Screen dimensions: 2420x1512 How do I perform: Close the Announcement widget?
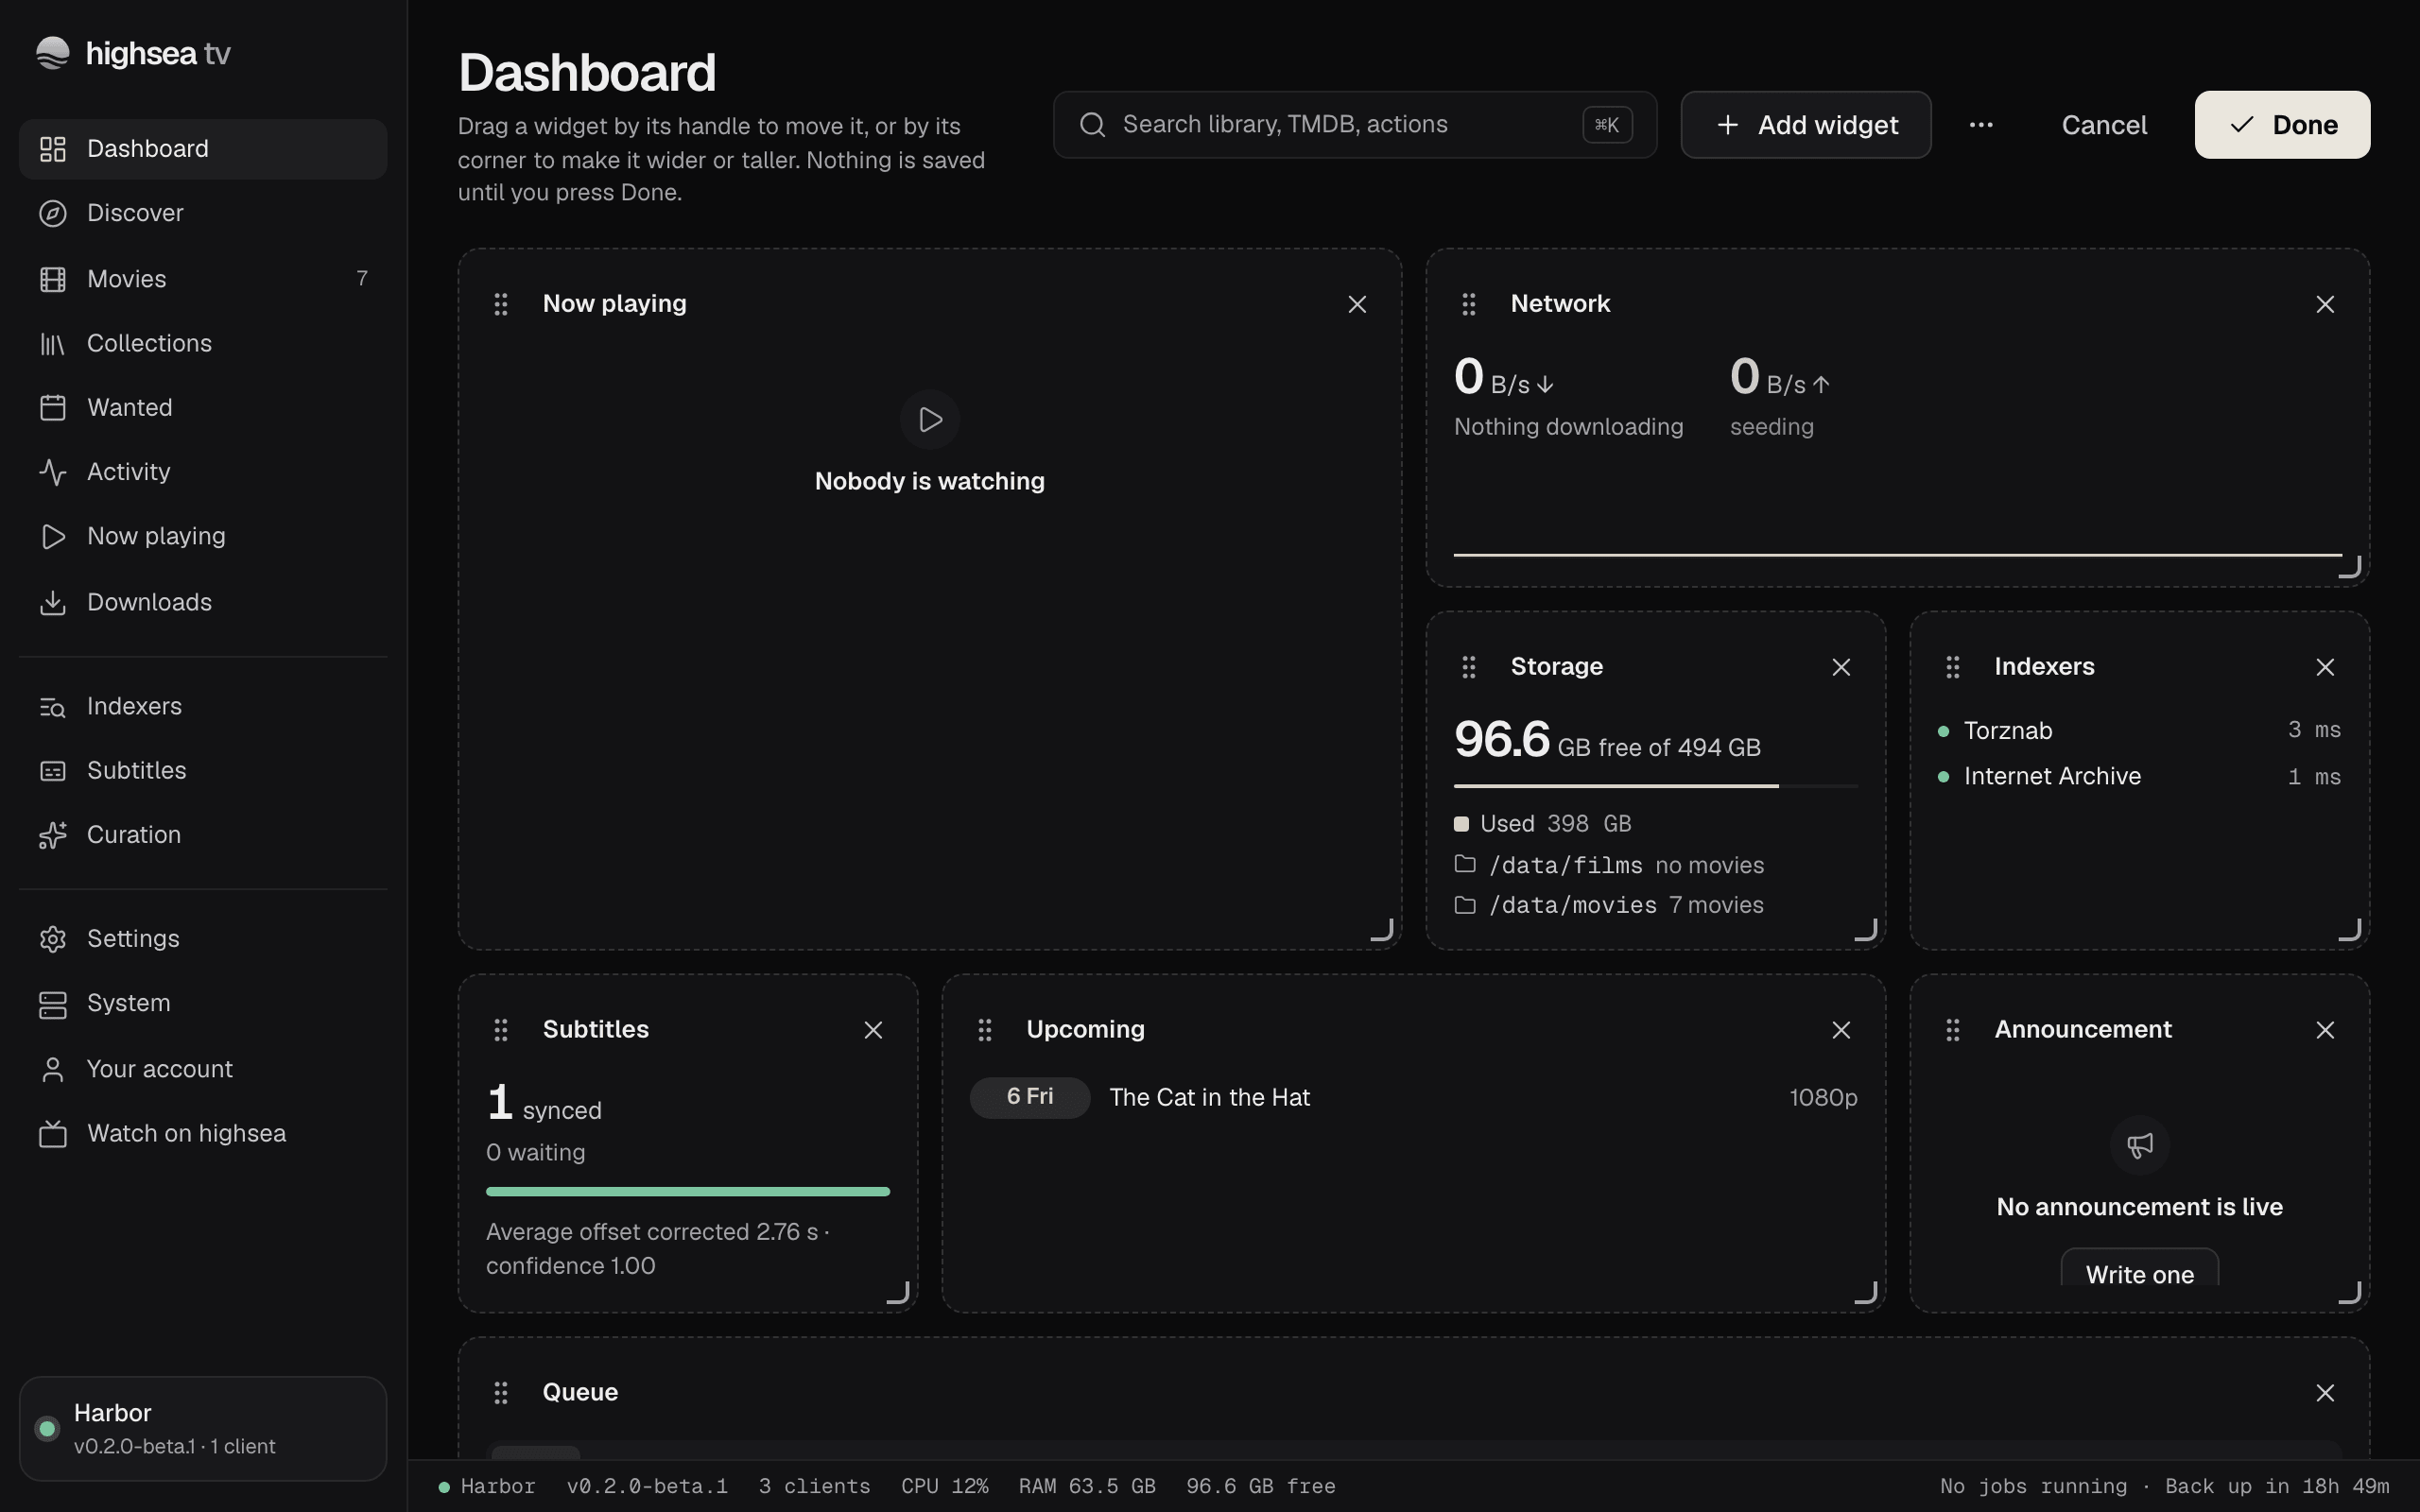[2325, 1030]
